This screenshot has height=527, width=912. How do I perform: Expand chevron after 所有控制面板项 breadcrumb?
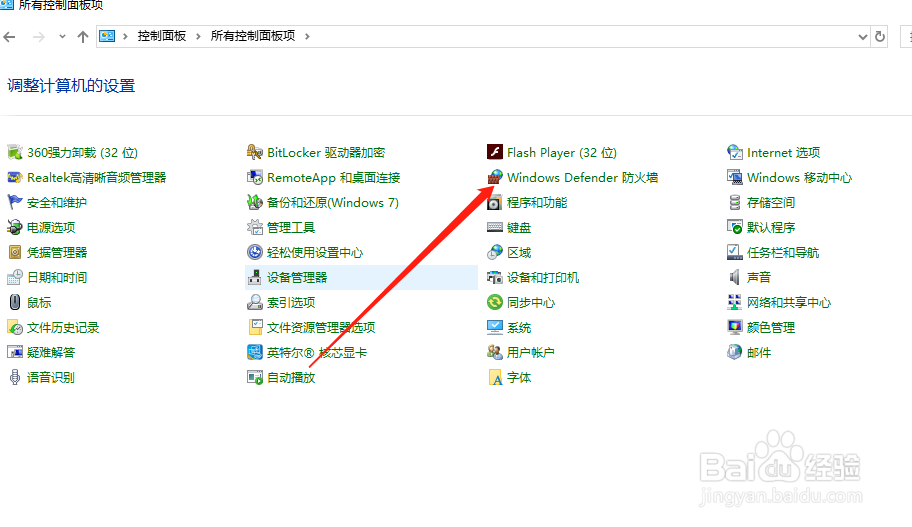pyautogui.click(x=307, y=37)
